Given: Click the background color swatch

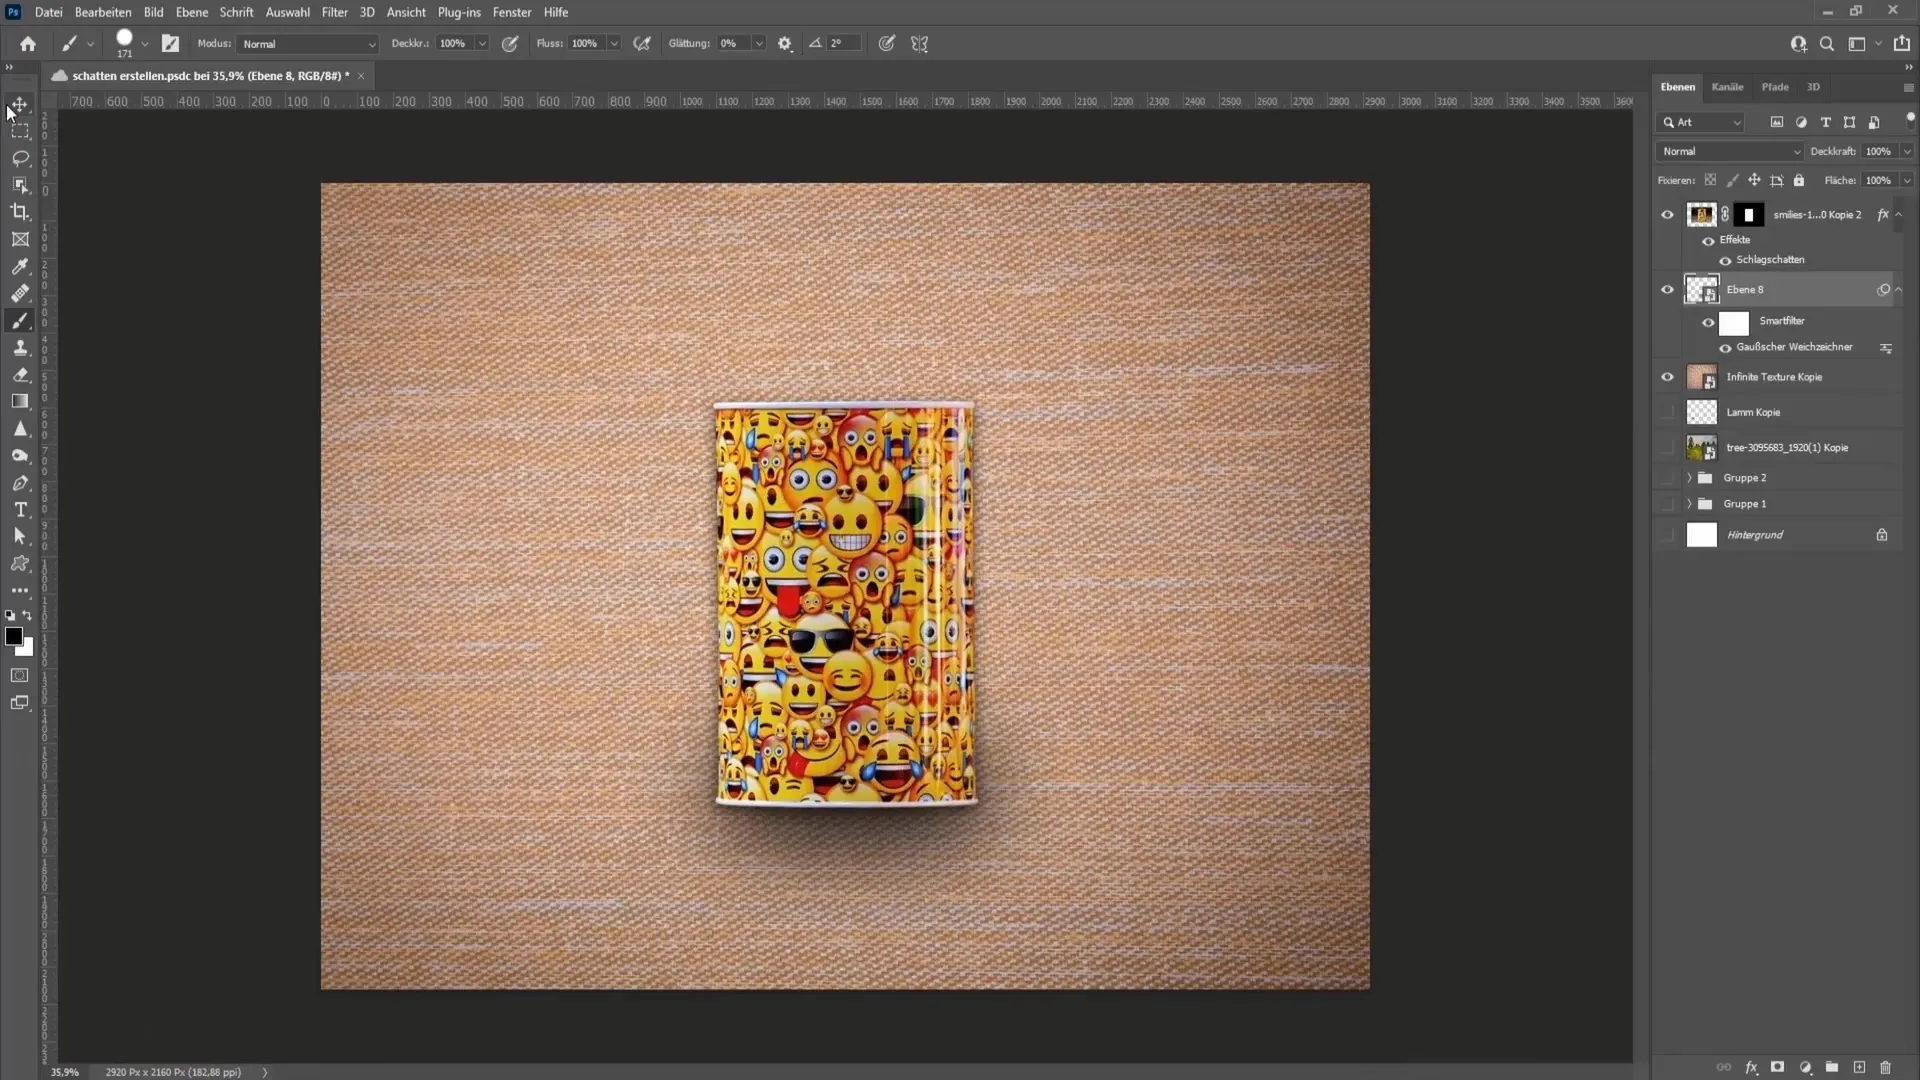Looking at the screenshot, I should click(x=27, y=649).
